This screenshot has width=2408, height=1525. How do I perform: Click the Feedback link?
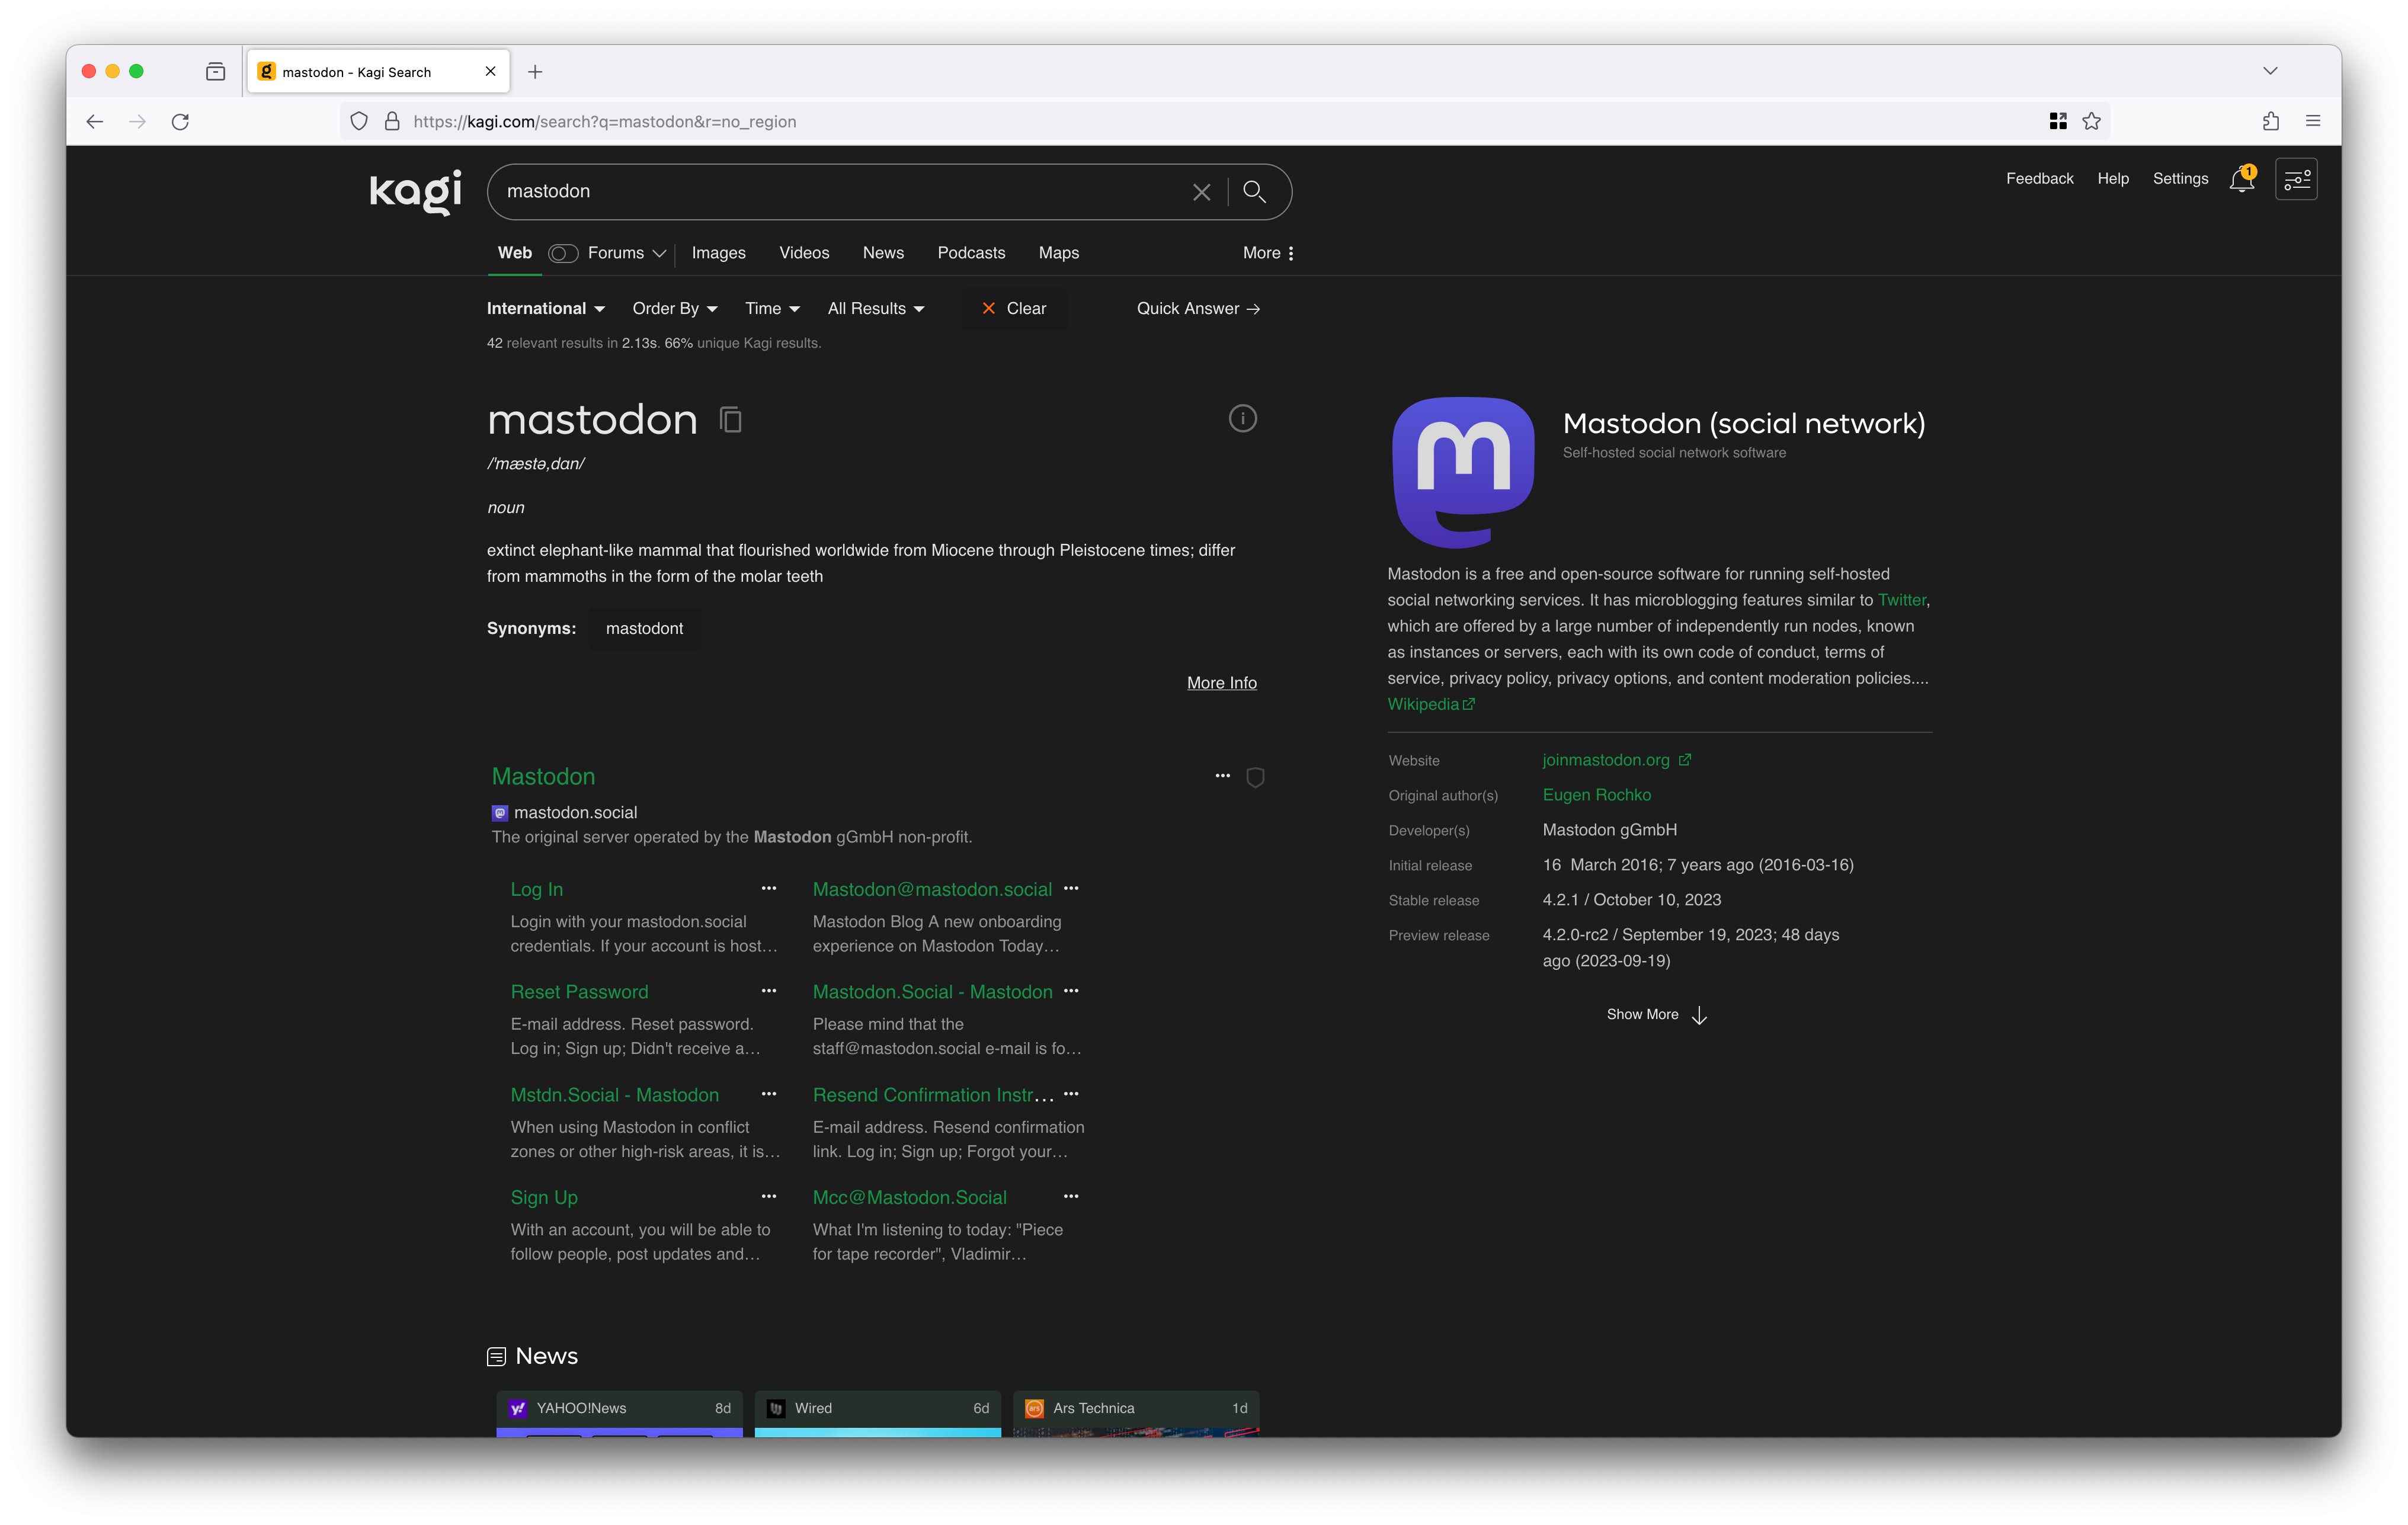tap(2039, 178)
